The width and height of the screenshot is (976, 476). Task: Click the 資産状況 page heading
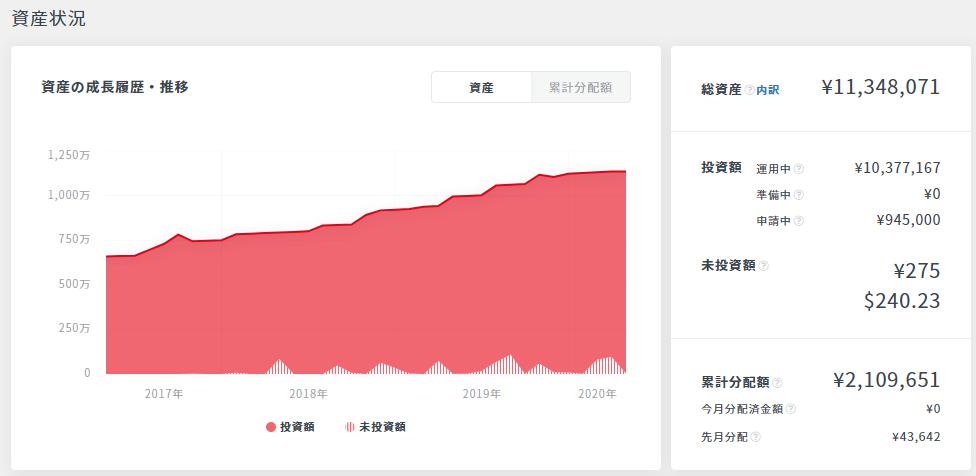tap(49, 19)
